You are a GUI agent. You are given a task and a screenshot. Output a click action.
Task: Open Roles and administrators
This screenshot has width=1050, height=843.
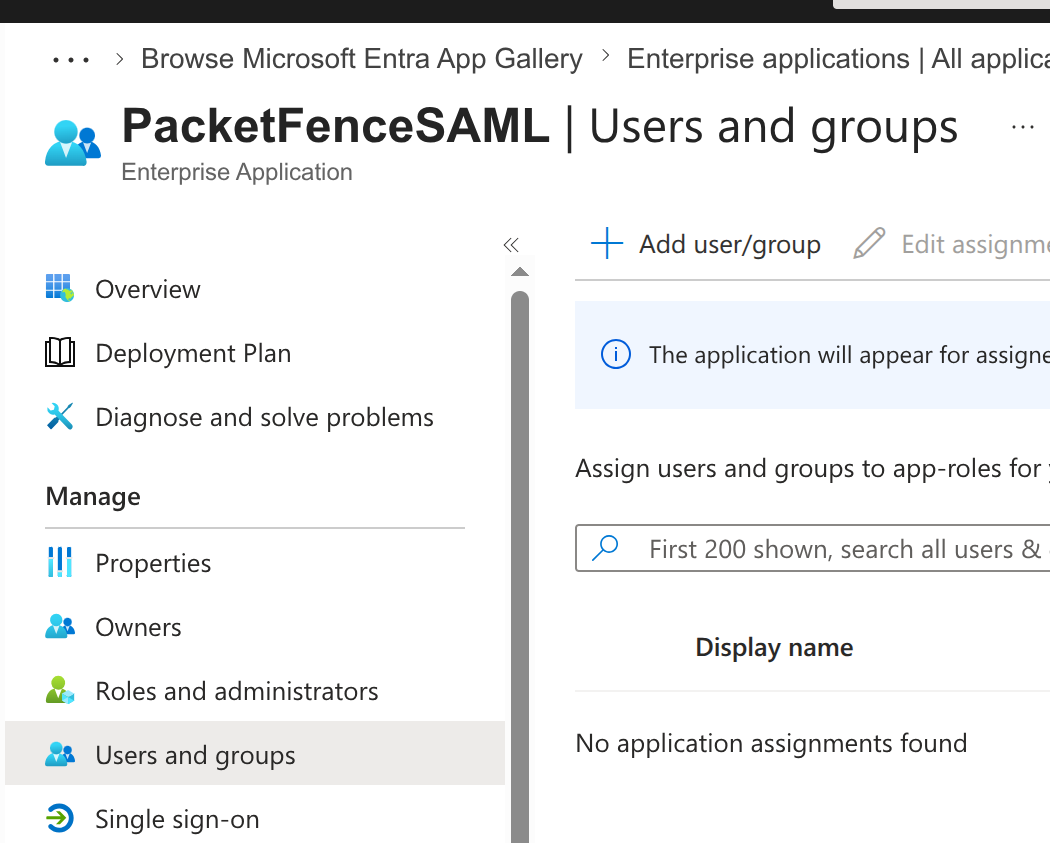click(254, 691)
